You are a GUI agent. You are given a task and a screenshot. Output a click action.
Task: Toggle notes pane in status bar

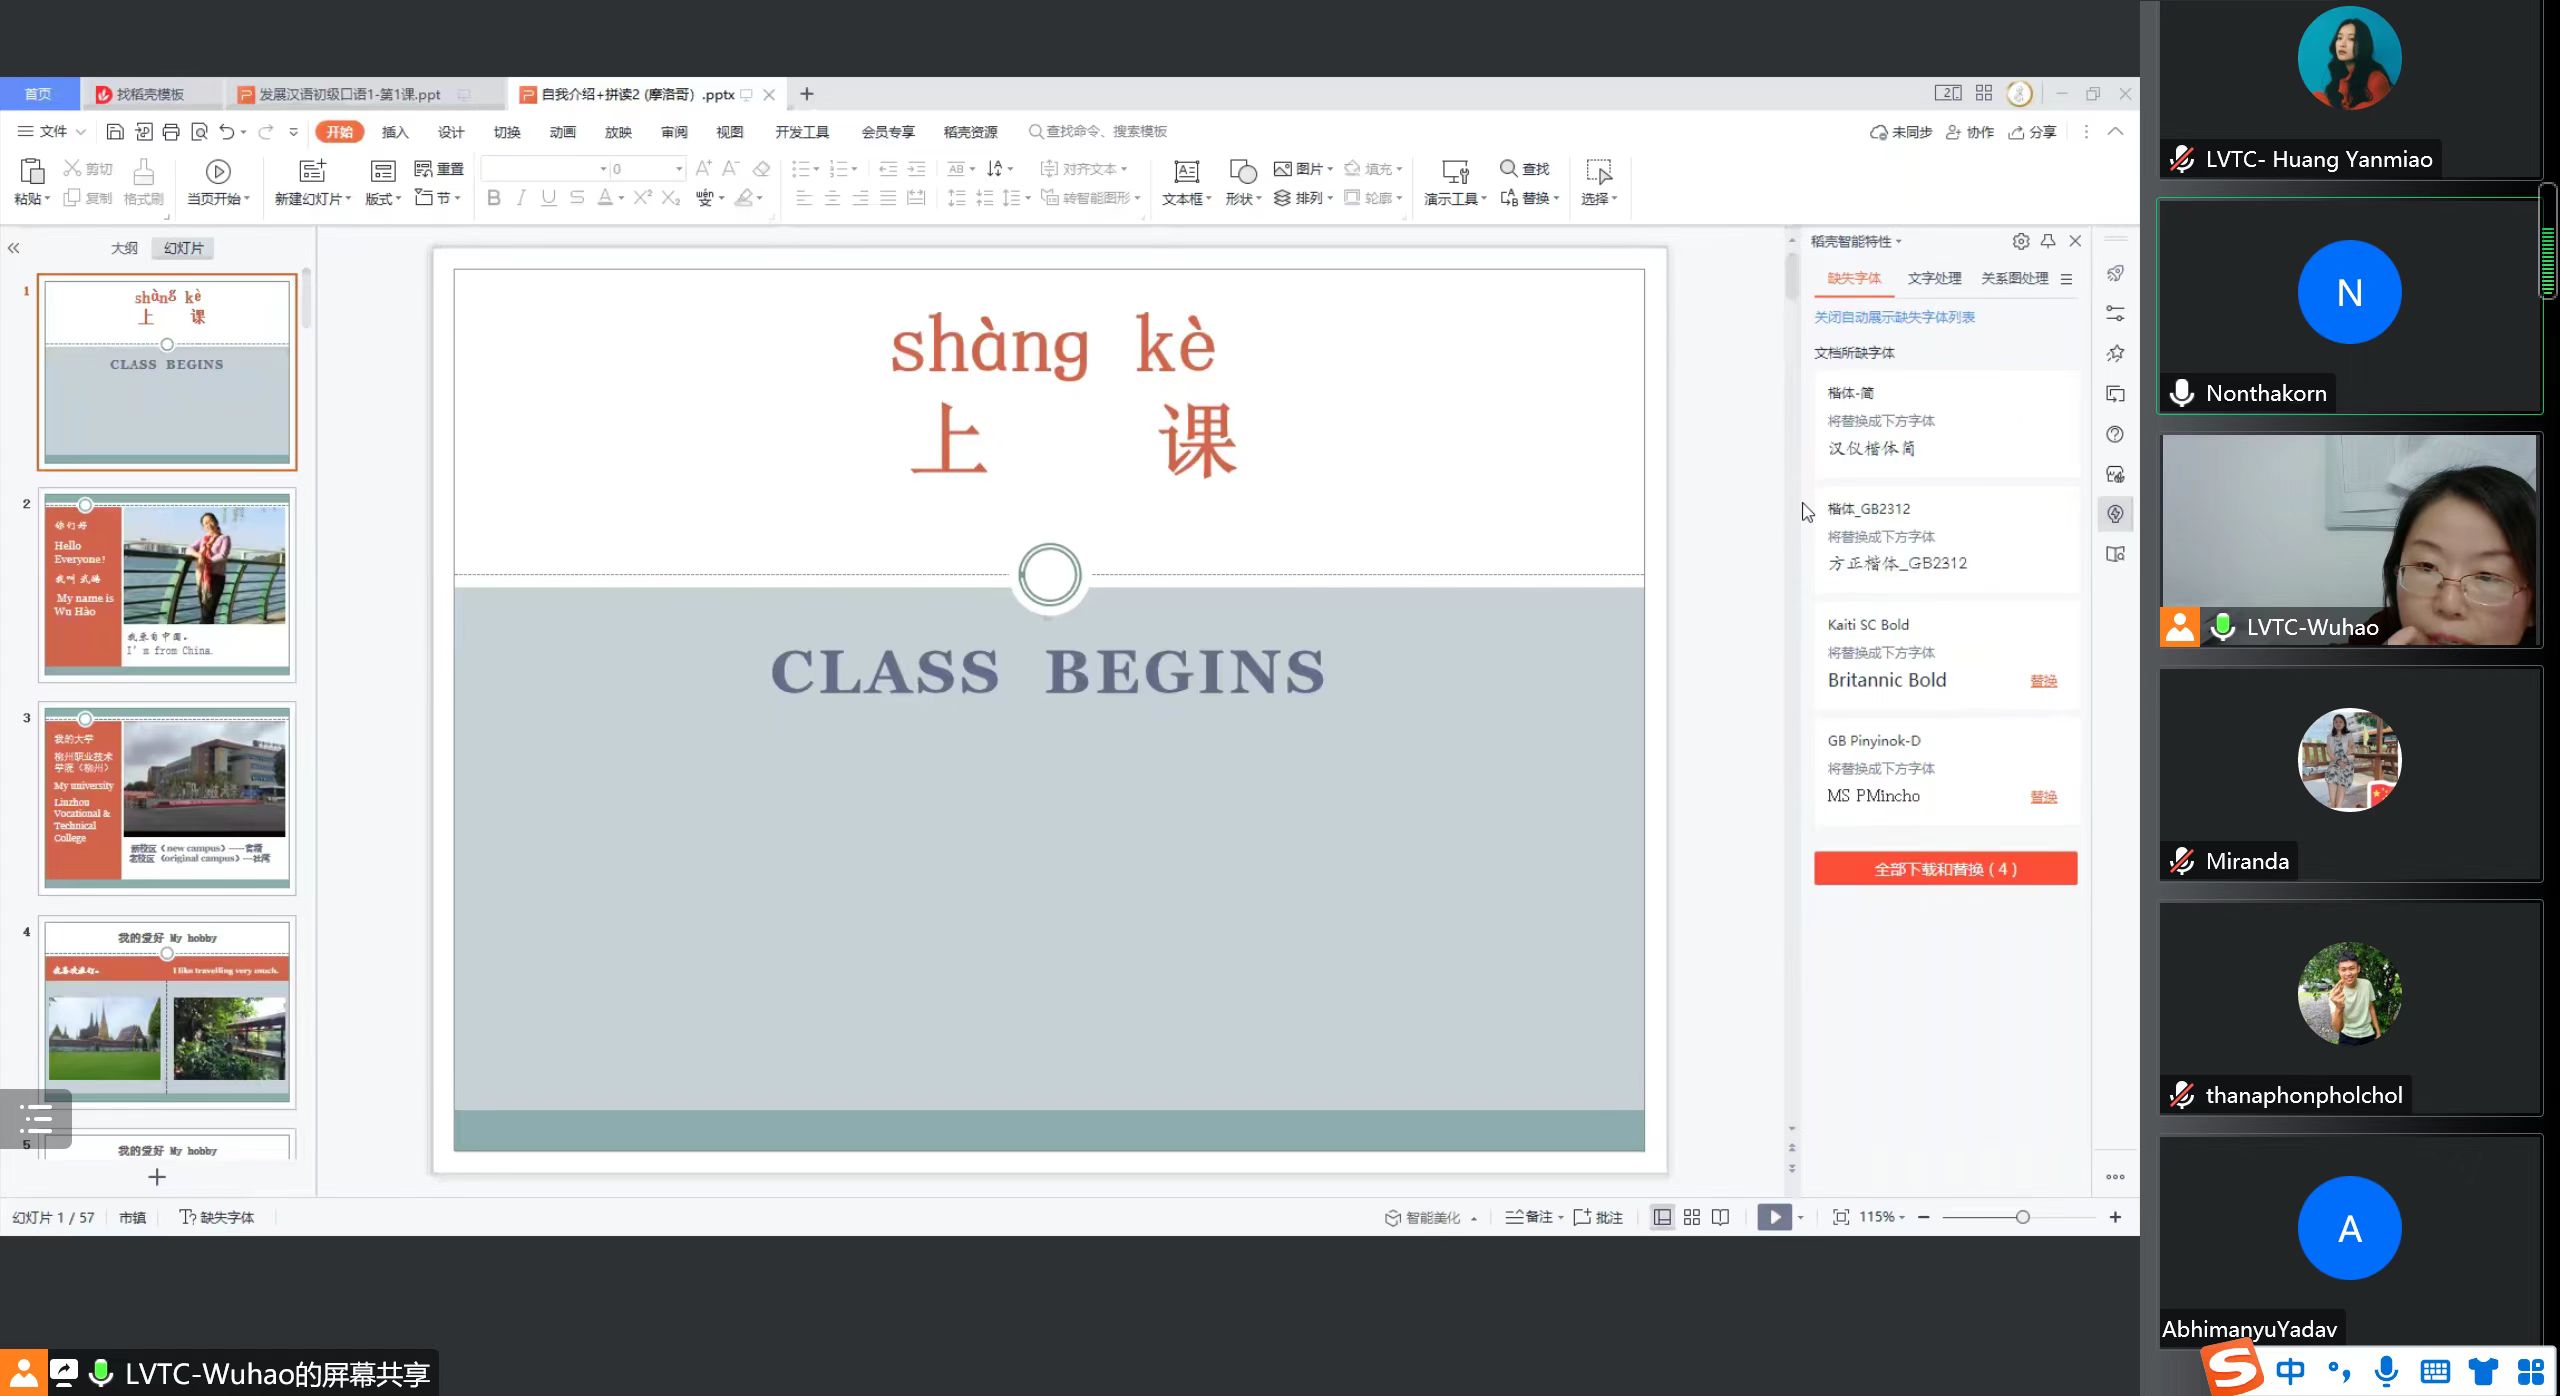click(x=1530, y=1217)
